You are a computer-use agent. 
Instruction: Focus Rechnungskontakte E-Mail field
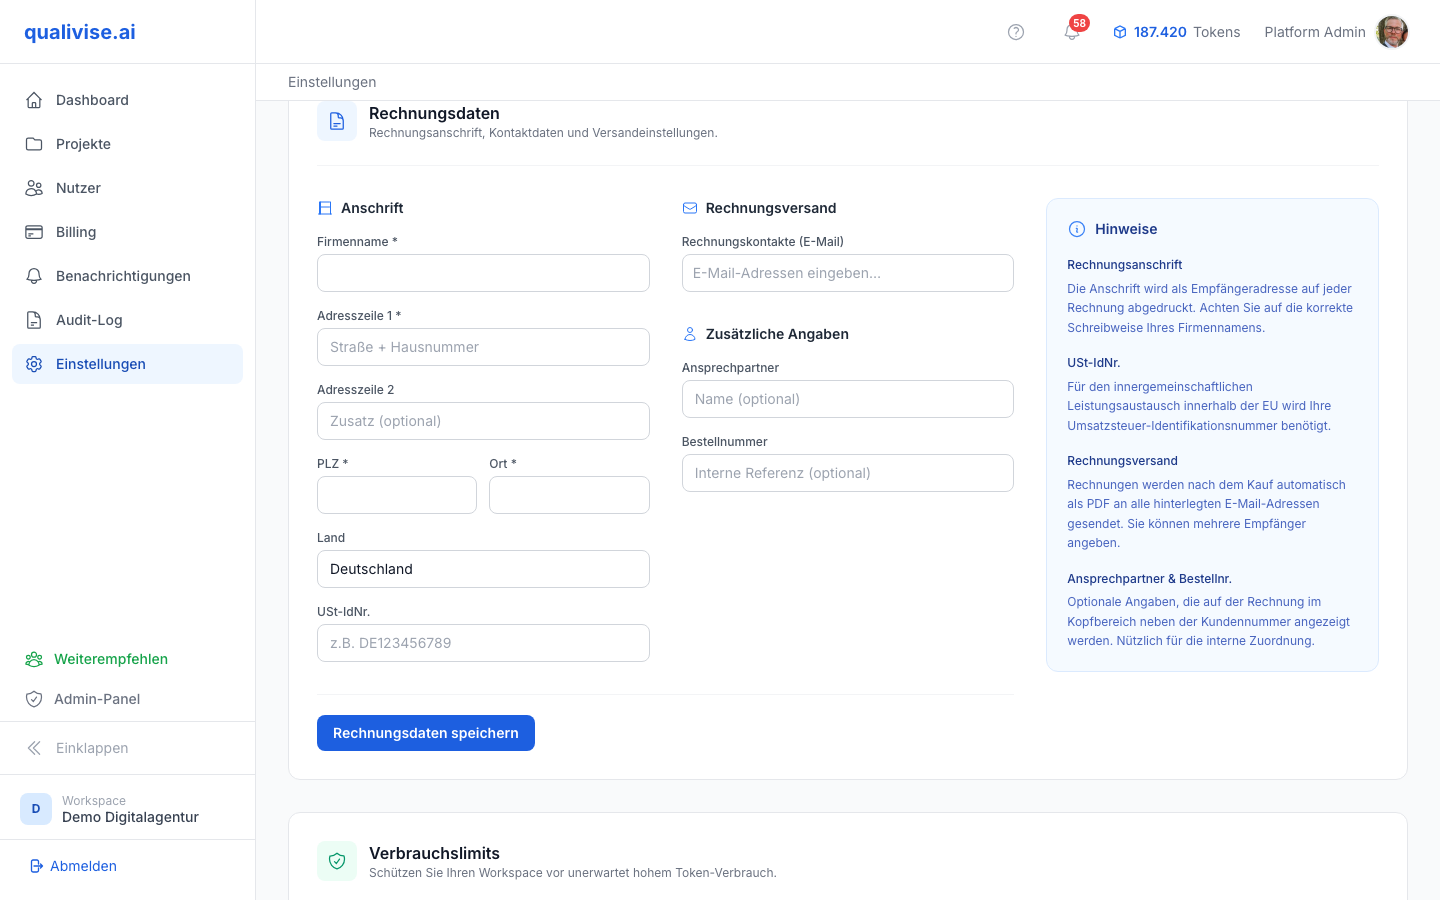[848, 273]
